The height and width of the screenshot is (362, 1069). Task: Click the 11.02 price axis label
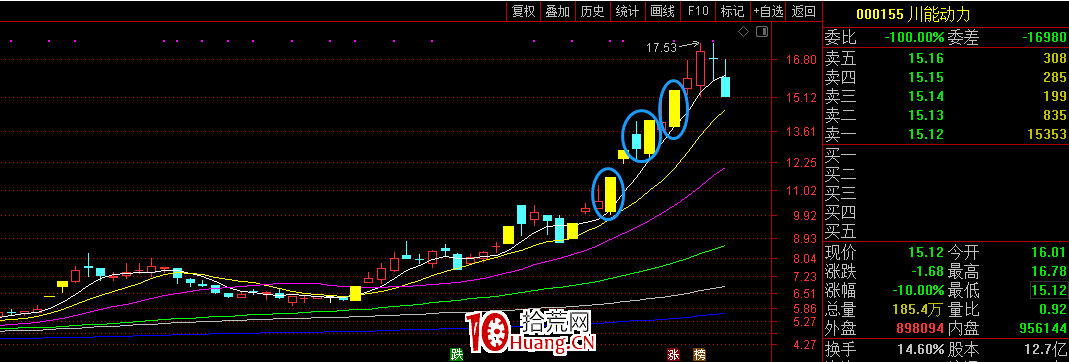(800, 191)
